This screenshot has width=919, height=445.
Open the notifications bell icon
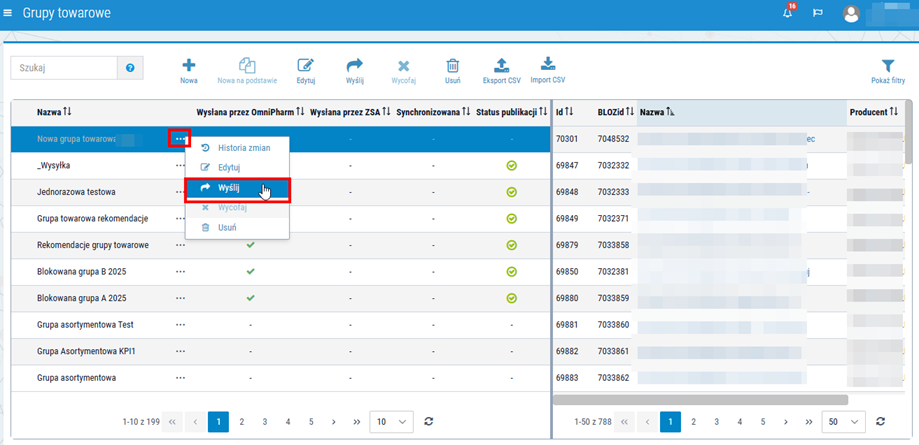pyautogui.click(x=788, y=13)
